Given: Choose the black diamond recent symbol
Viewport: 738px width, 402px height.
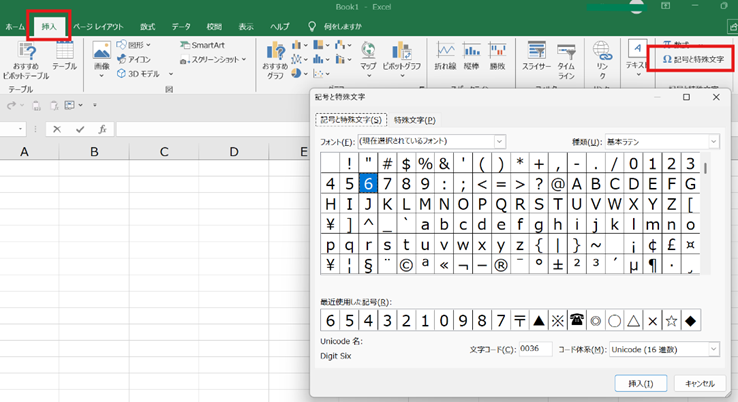Looking at the screenshot, I should [x=692, y=320].
